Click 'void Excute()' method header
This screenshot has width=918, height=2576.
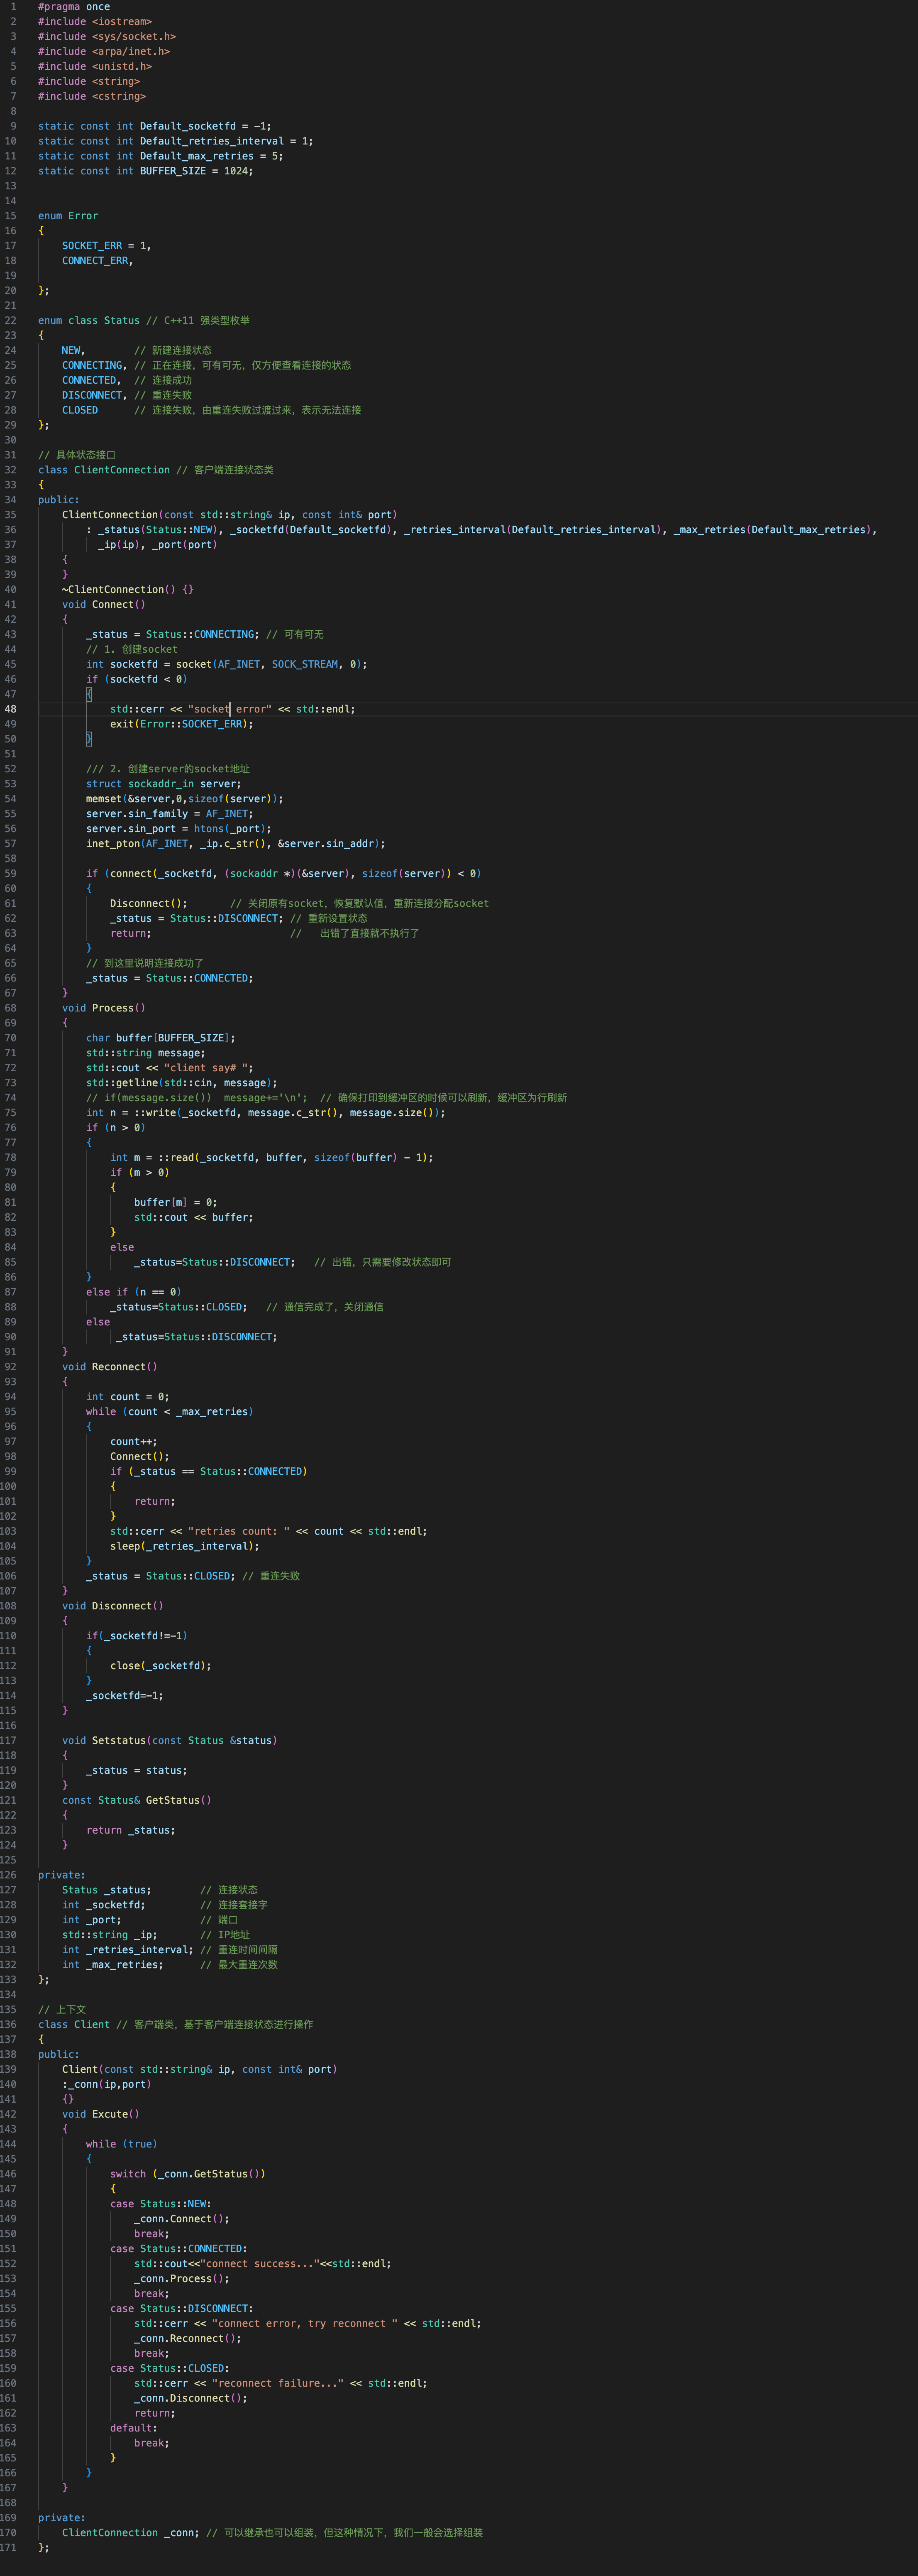pyautogui.click(x=100, y=2114)
